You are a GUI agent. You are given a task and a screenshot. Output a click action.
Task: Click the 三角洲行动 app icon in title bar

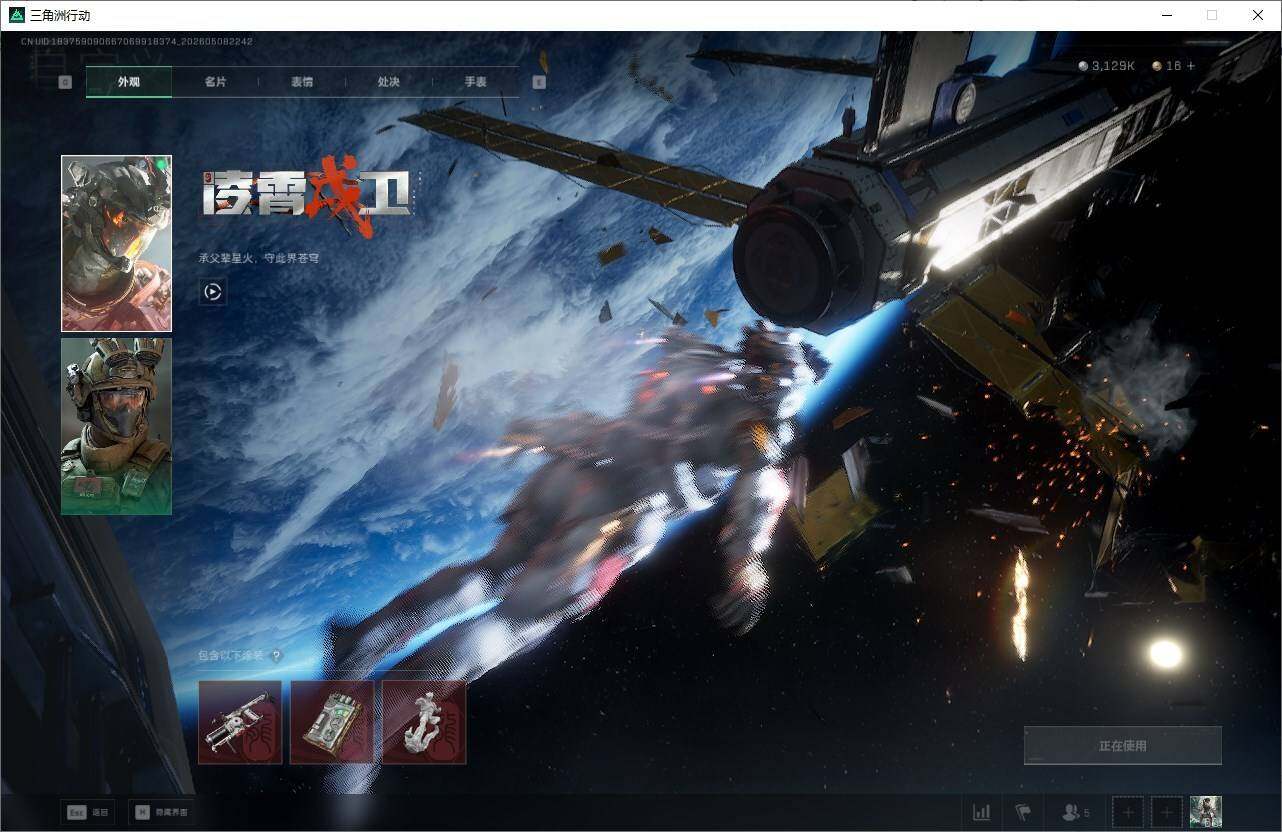tap(16, 15)
